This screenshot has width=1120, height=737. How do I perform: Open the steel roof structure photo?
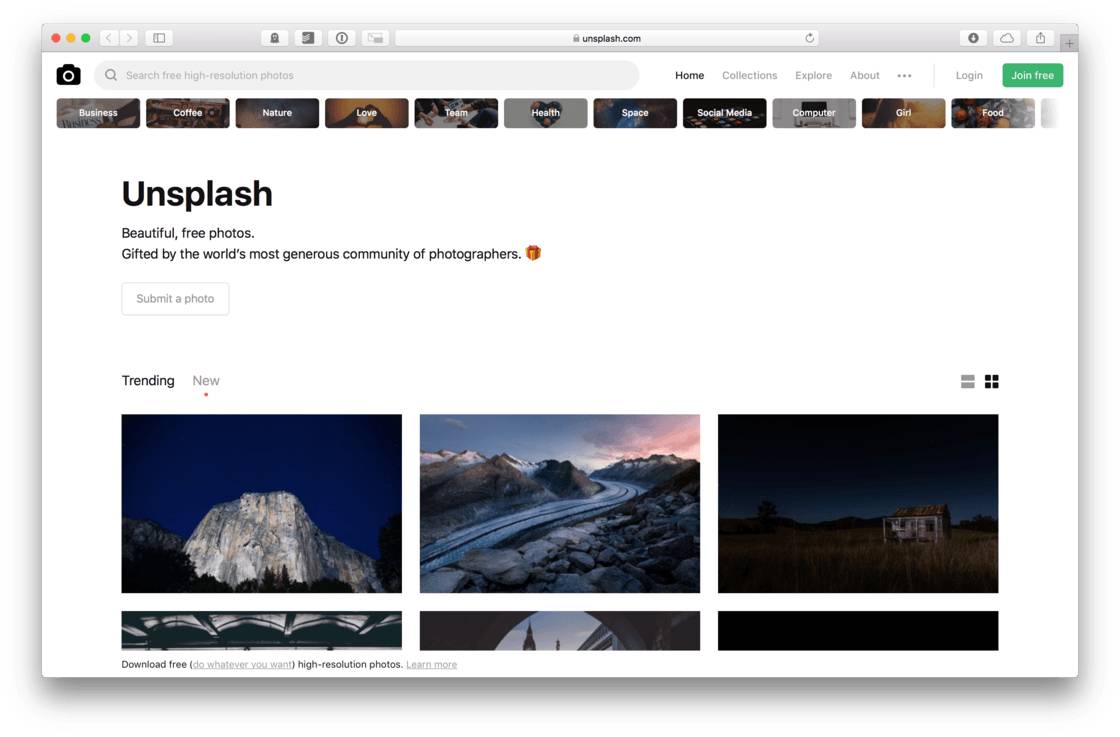261,631
